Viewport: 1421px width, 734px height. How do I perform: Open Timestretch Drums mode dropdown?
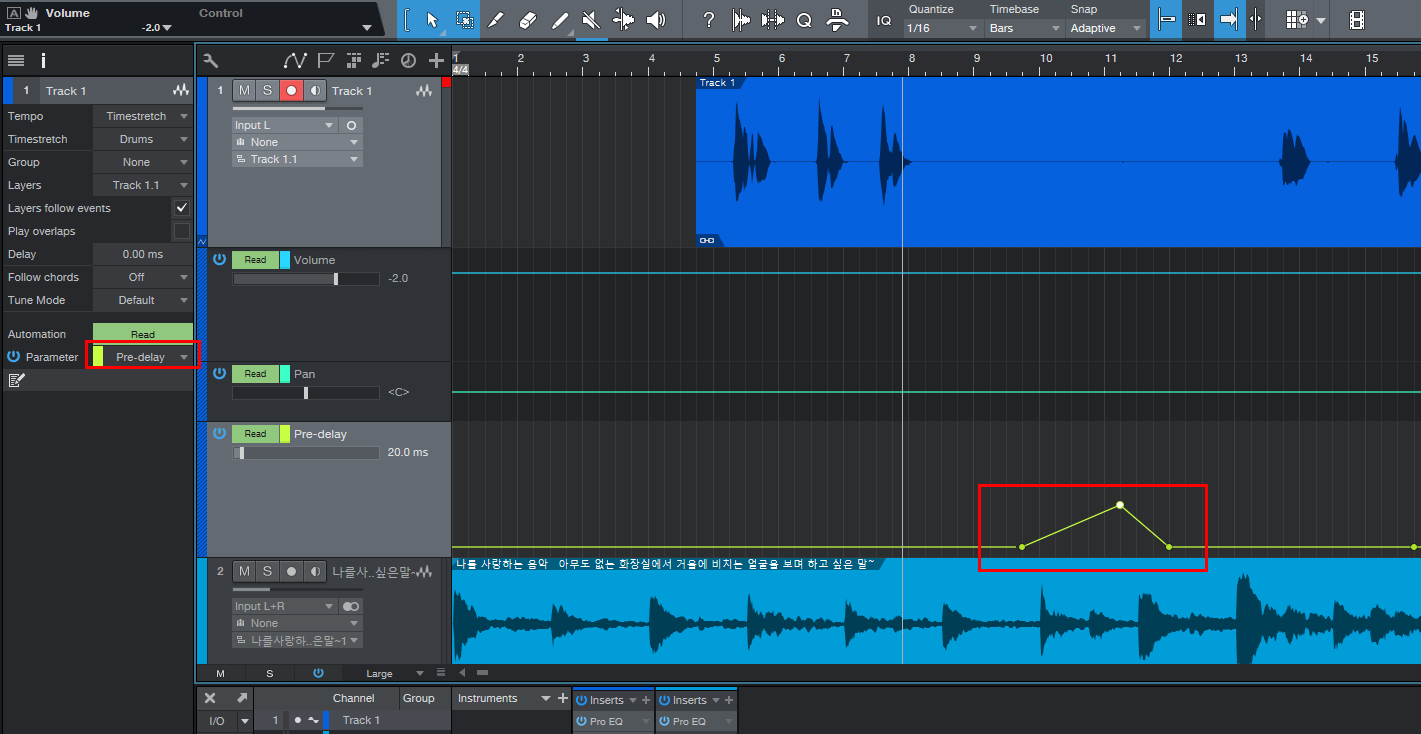coord(142,139)
